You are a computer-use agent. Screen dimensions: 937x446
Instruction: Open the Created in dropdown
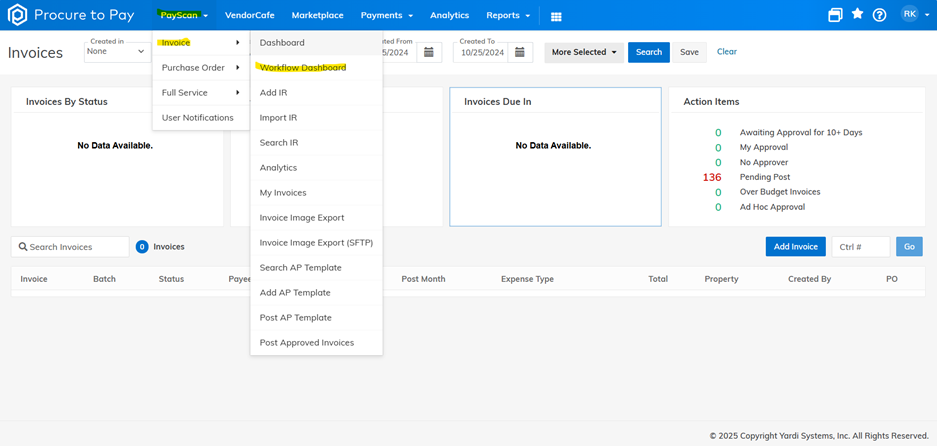(x=117, y=52)
